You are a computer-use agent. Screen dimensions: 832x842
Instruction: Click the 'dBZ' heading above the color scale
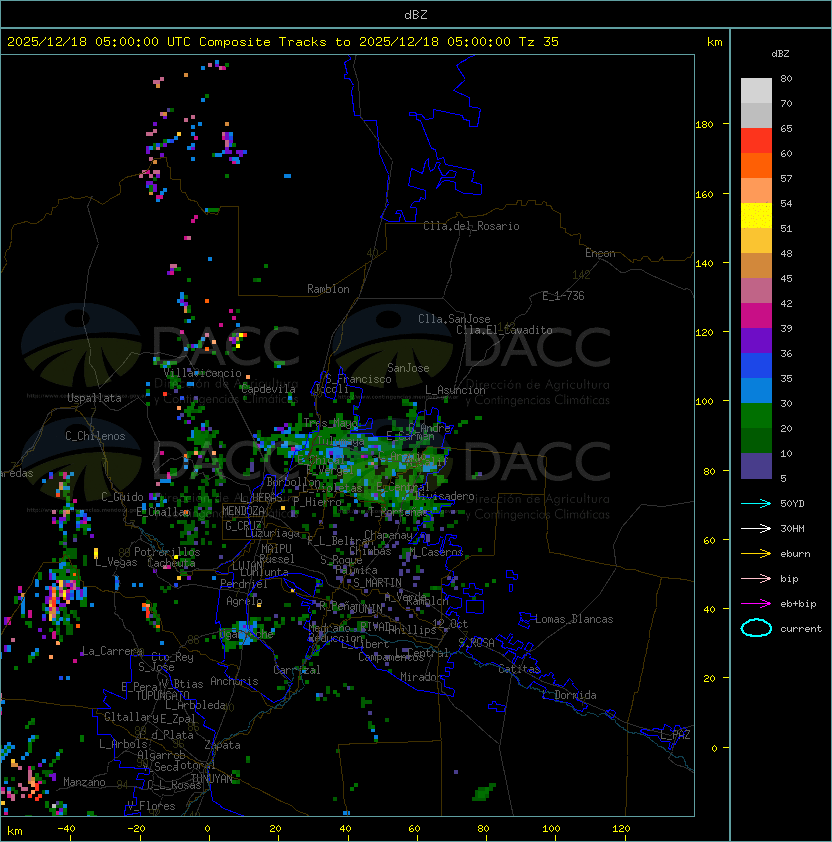pyautogui.click(x=780, y=54)
